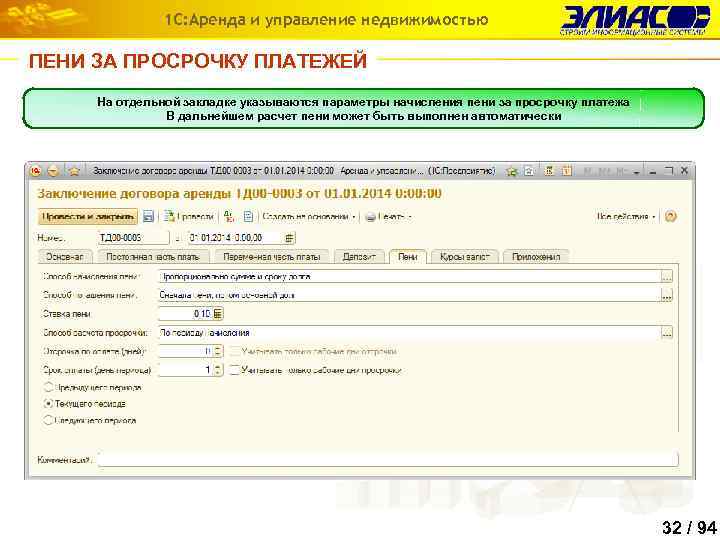This screenshot has height=540, width=720.
Task: Click the date field 01.01.2014 0:00:00
Action: click(x=236, y=238)
